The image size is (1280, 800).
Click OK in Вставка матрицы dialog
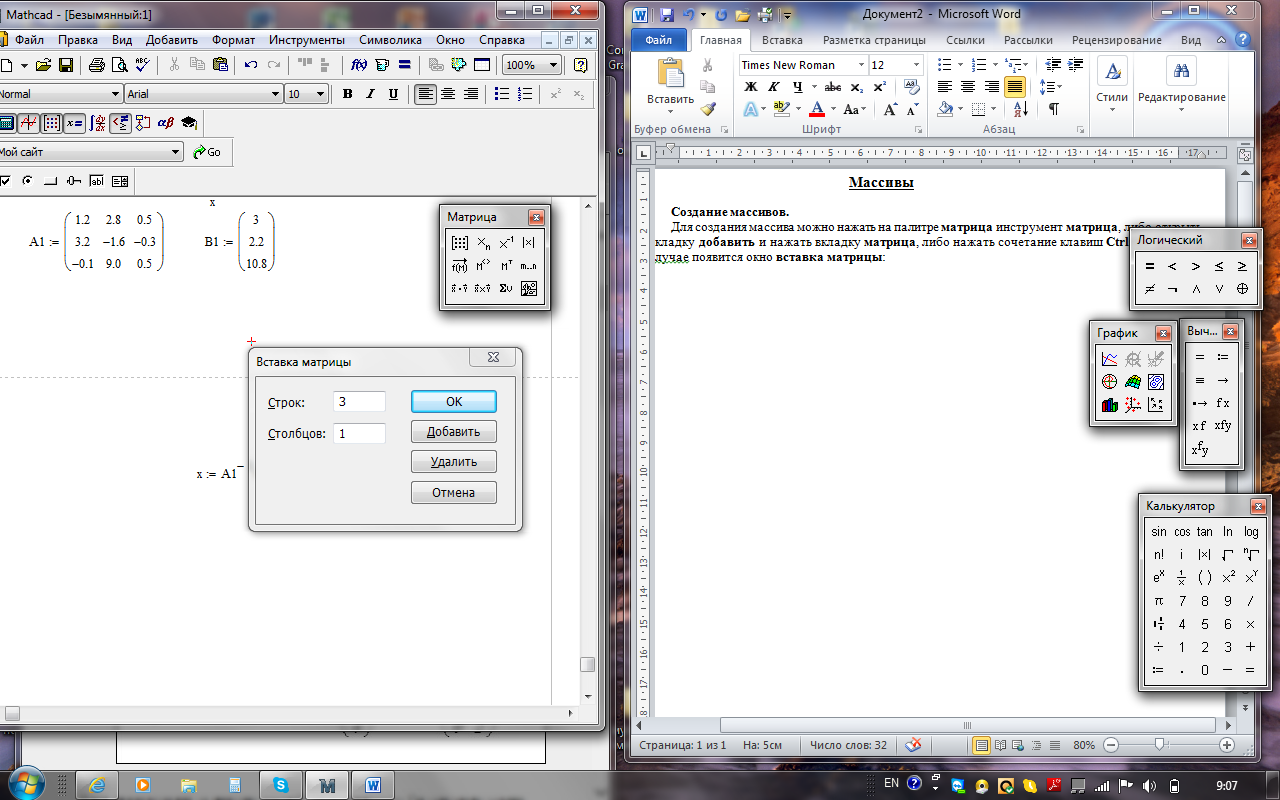pyautogui.click(x=454, y=401)
